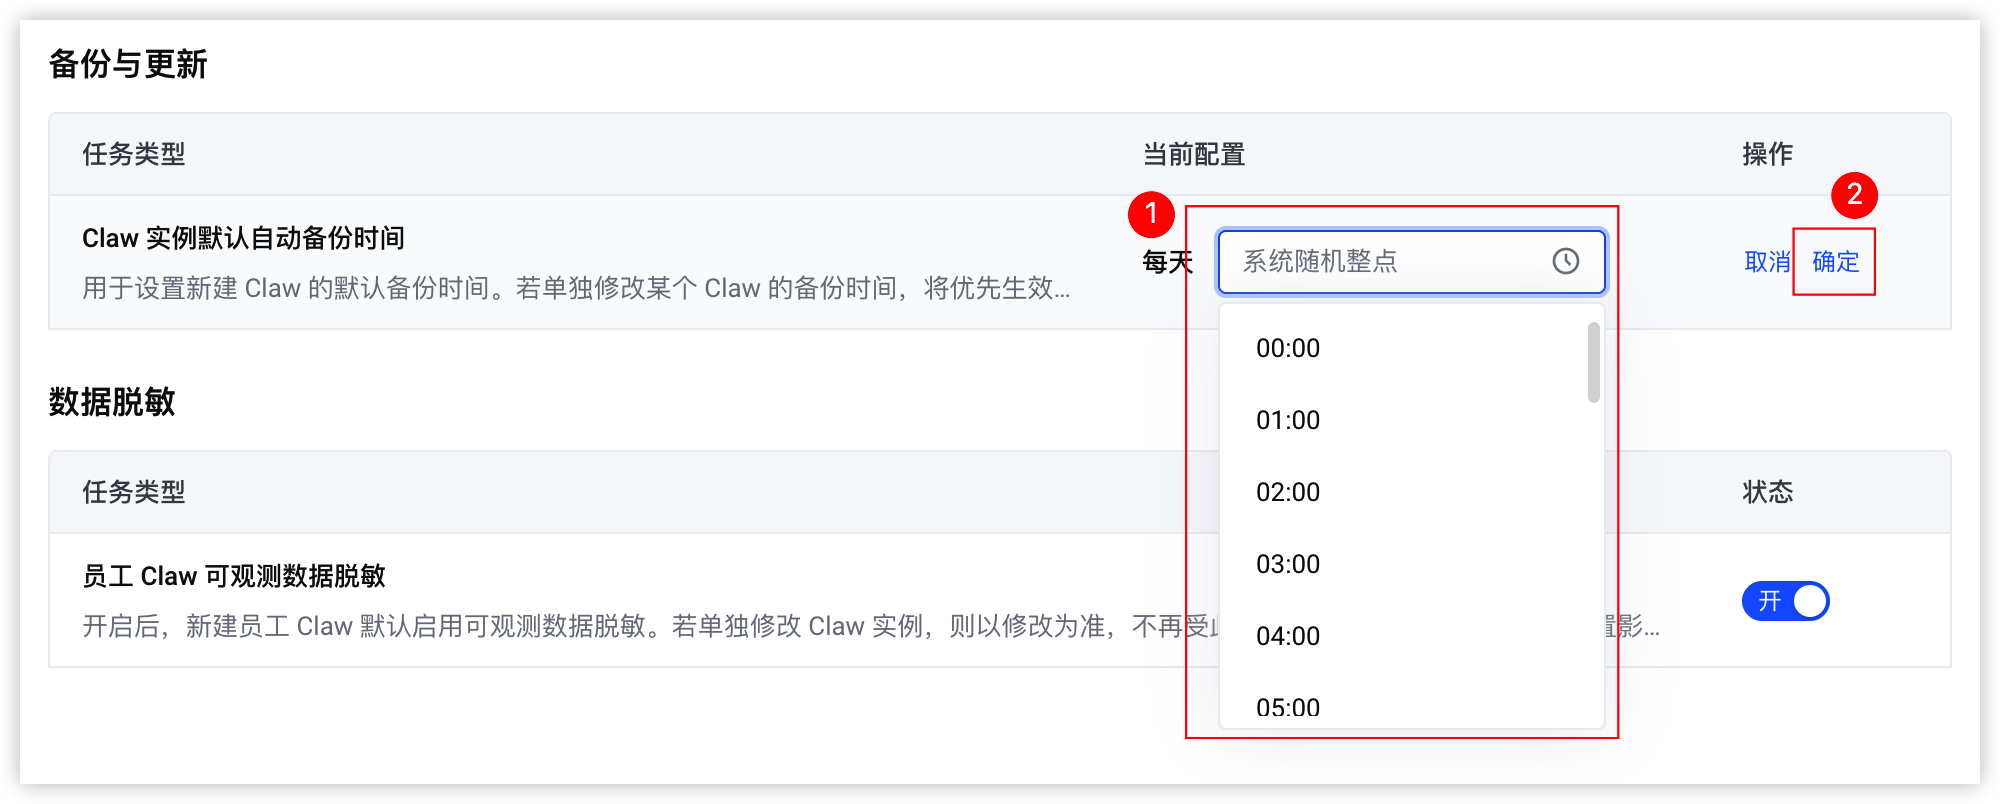Click red annotation badge number 1
Viewport: 2000px width, 804px height.
(x=1151, y=214)
